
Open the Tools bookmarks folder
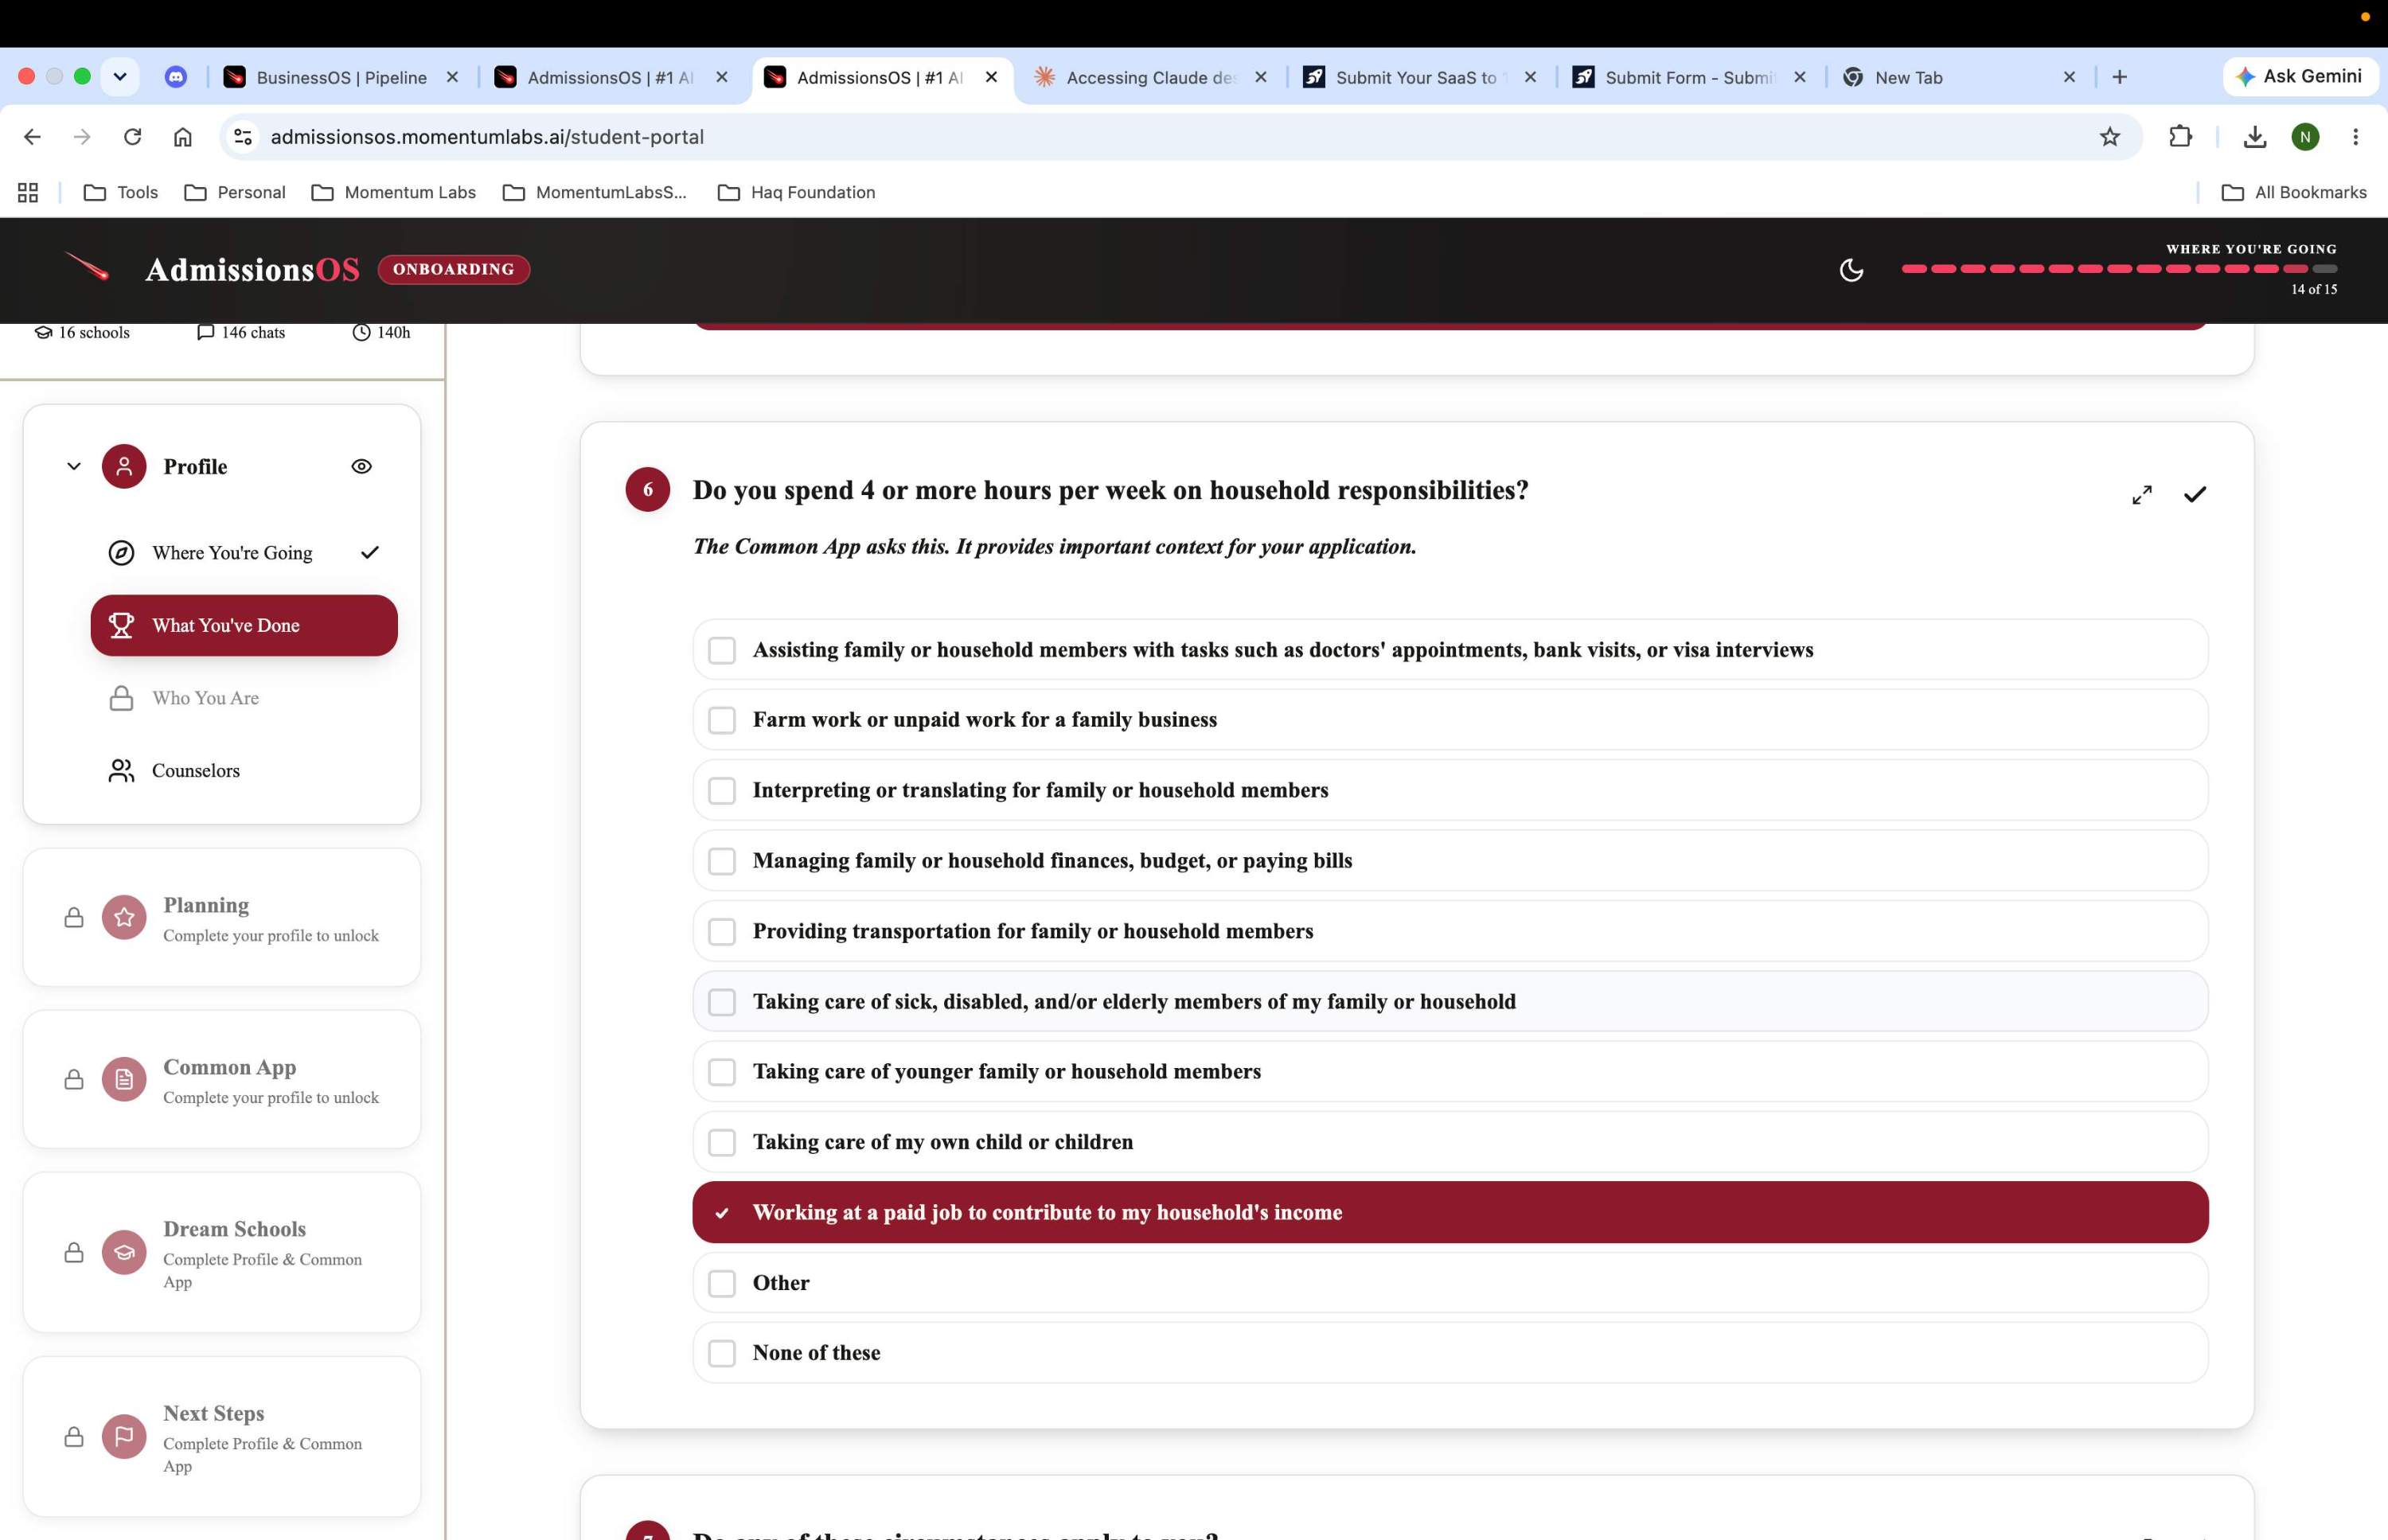(x=121, y=192)
